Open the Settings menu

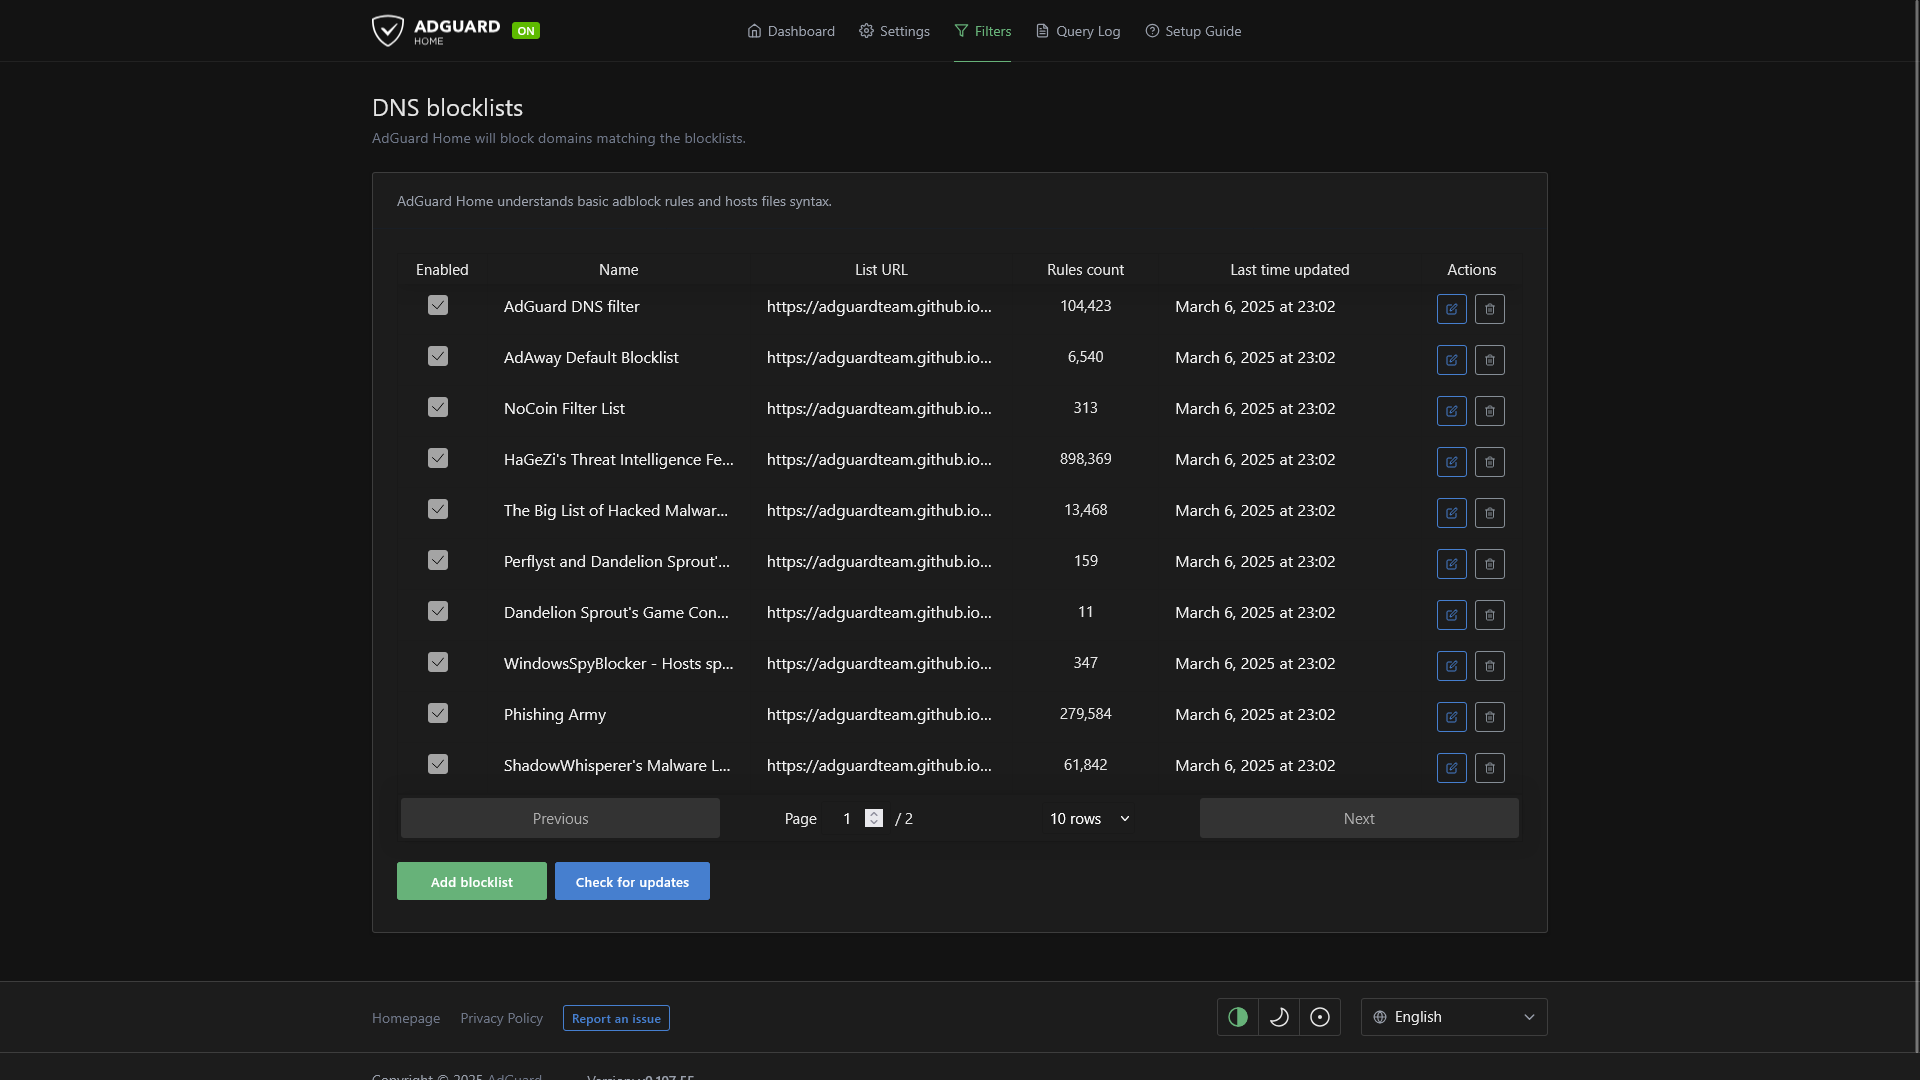(x=894, y=31)
